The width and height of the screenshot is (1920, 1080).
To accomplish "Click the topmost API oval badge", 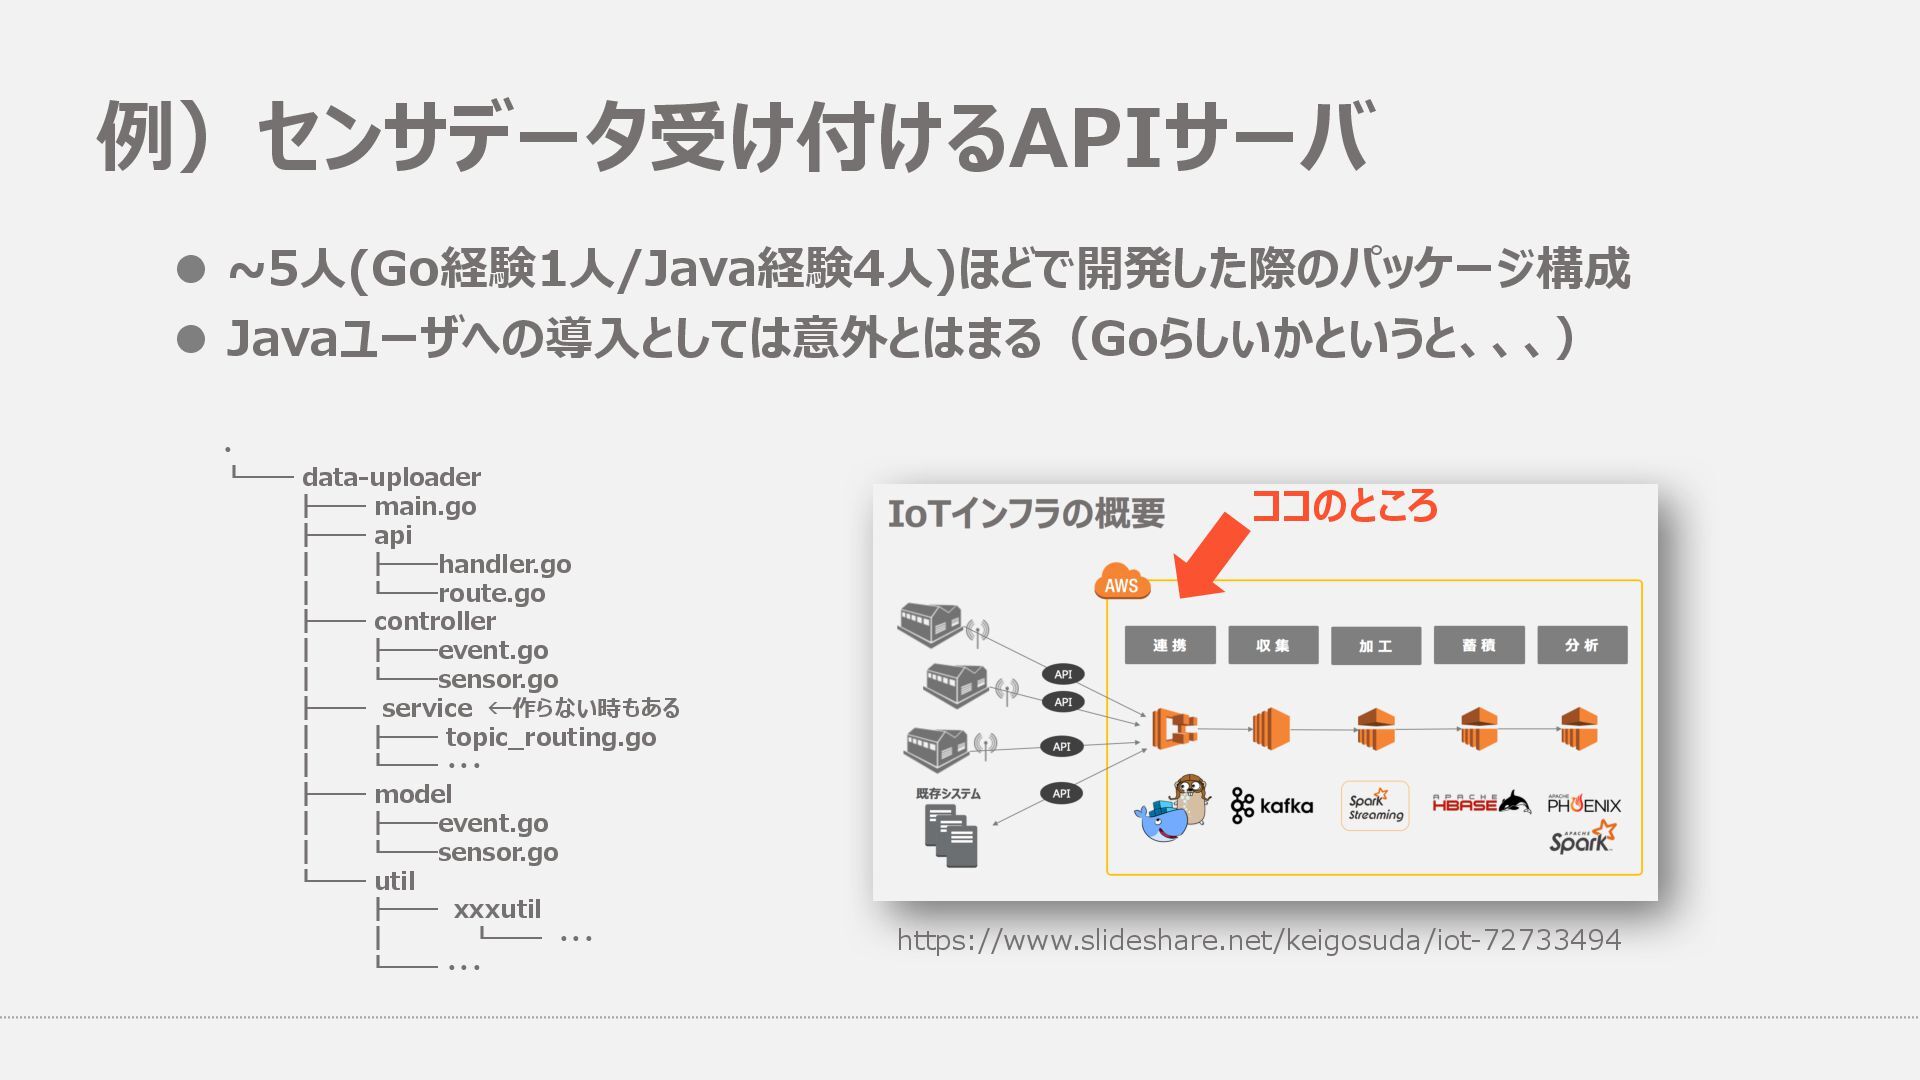I will pyautogui.click(x=1063, y=674).
